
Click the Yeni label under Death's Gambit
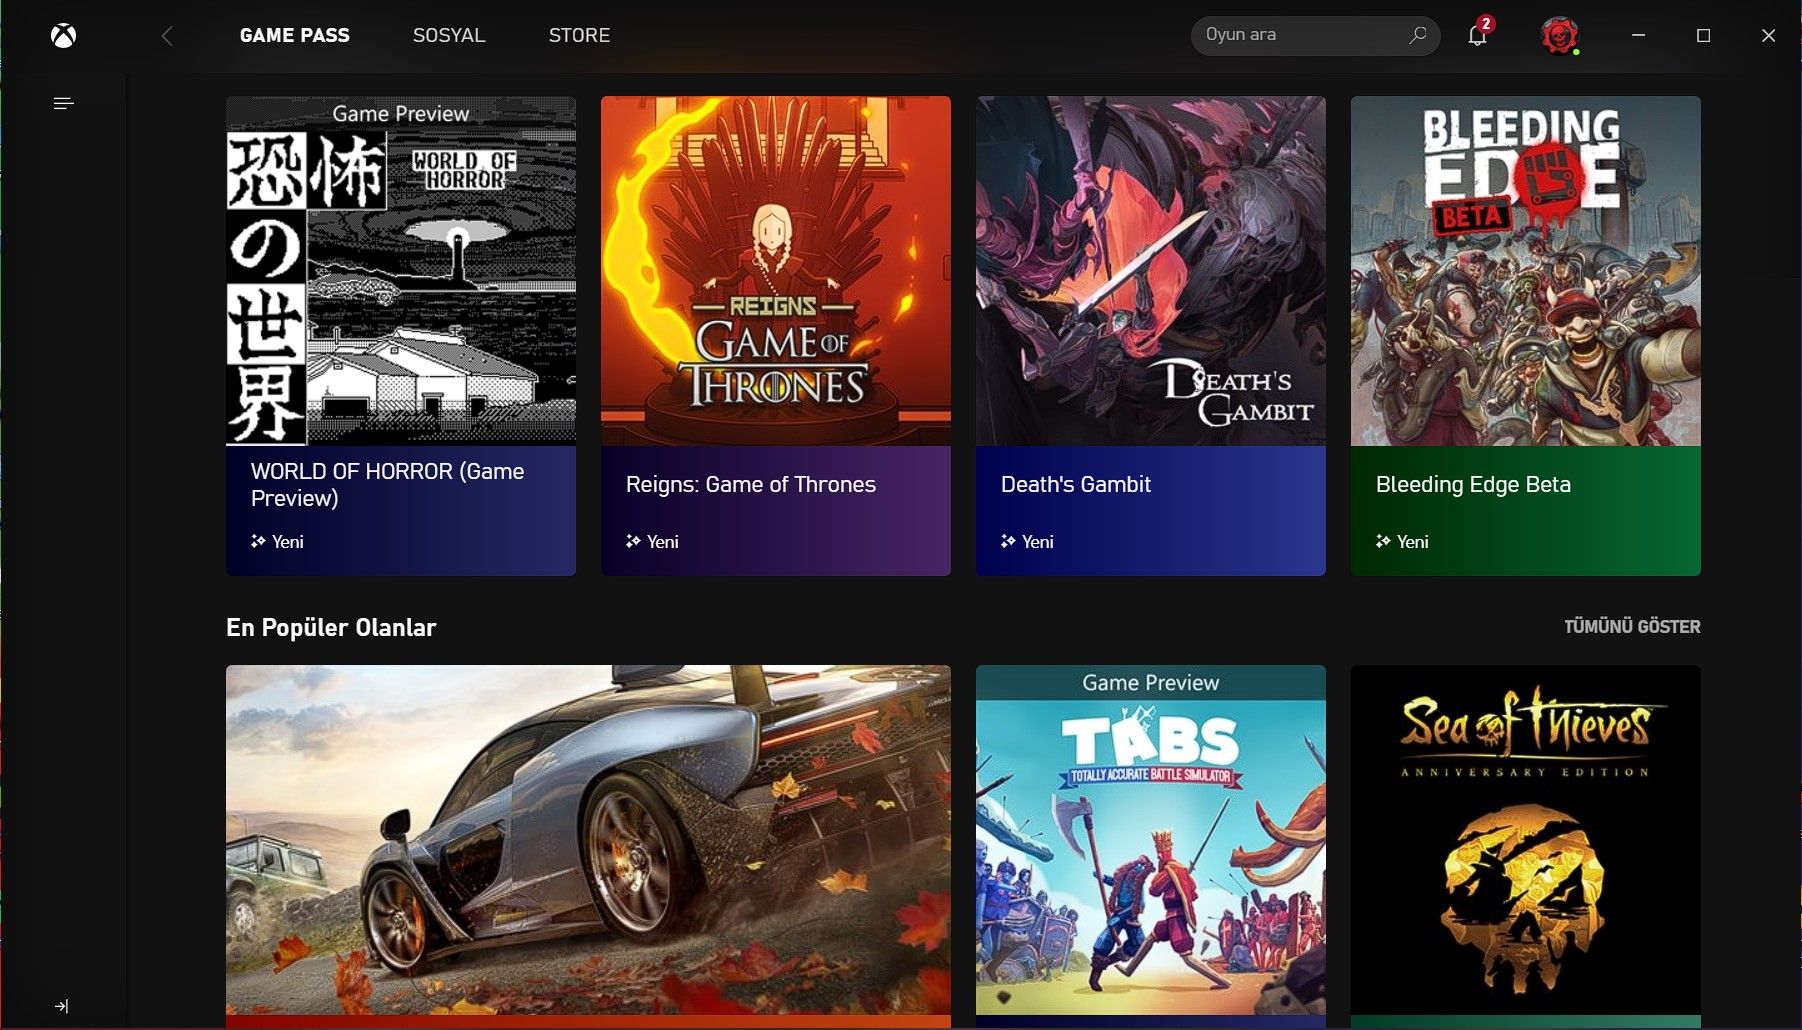(1037, 542)
